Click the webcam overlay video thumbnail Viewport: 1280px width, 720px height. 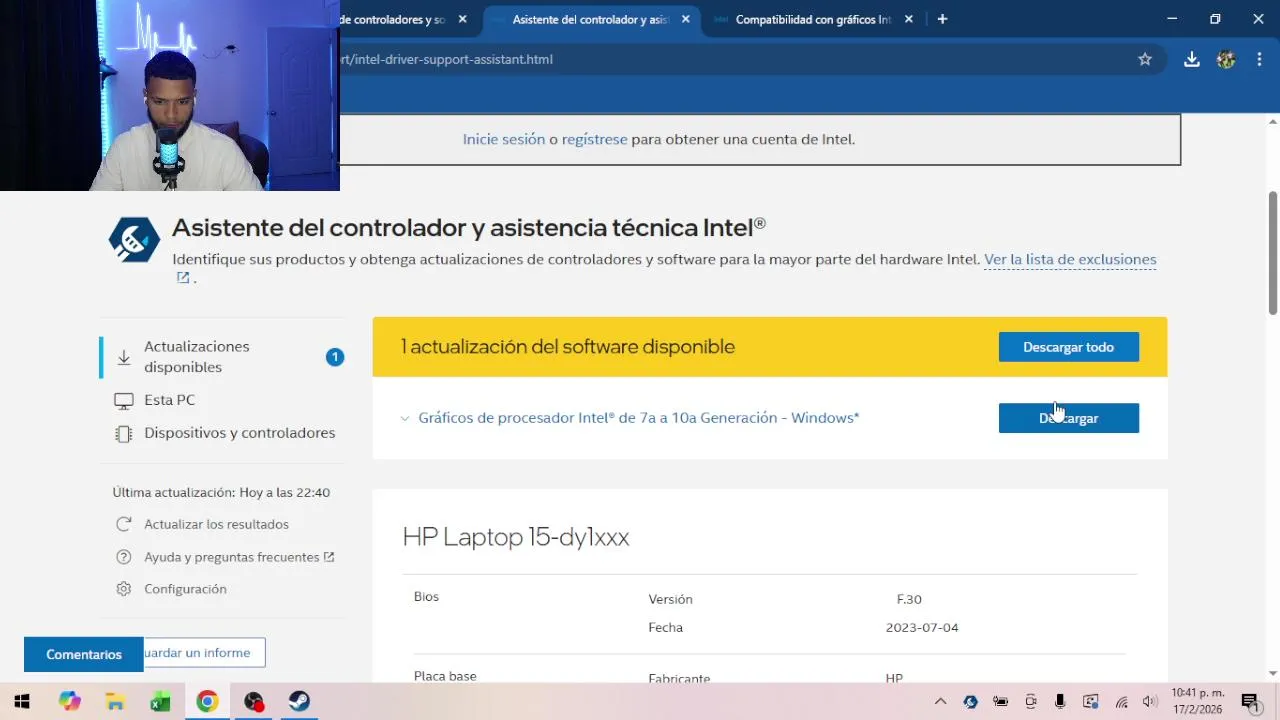tap(170, 95)
